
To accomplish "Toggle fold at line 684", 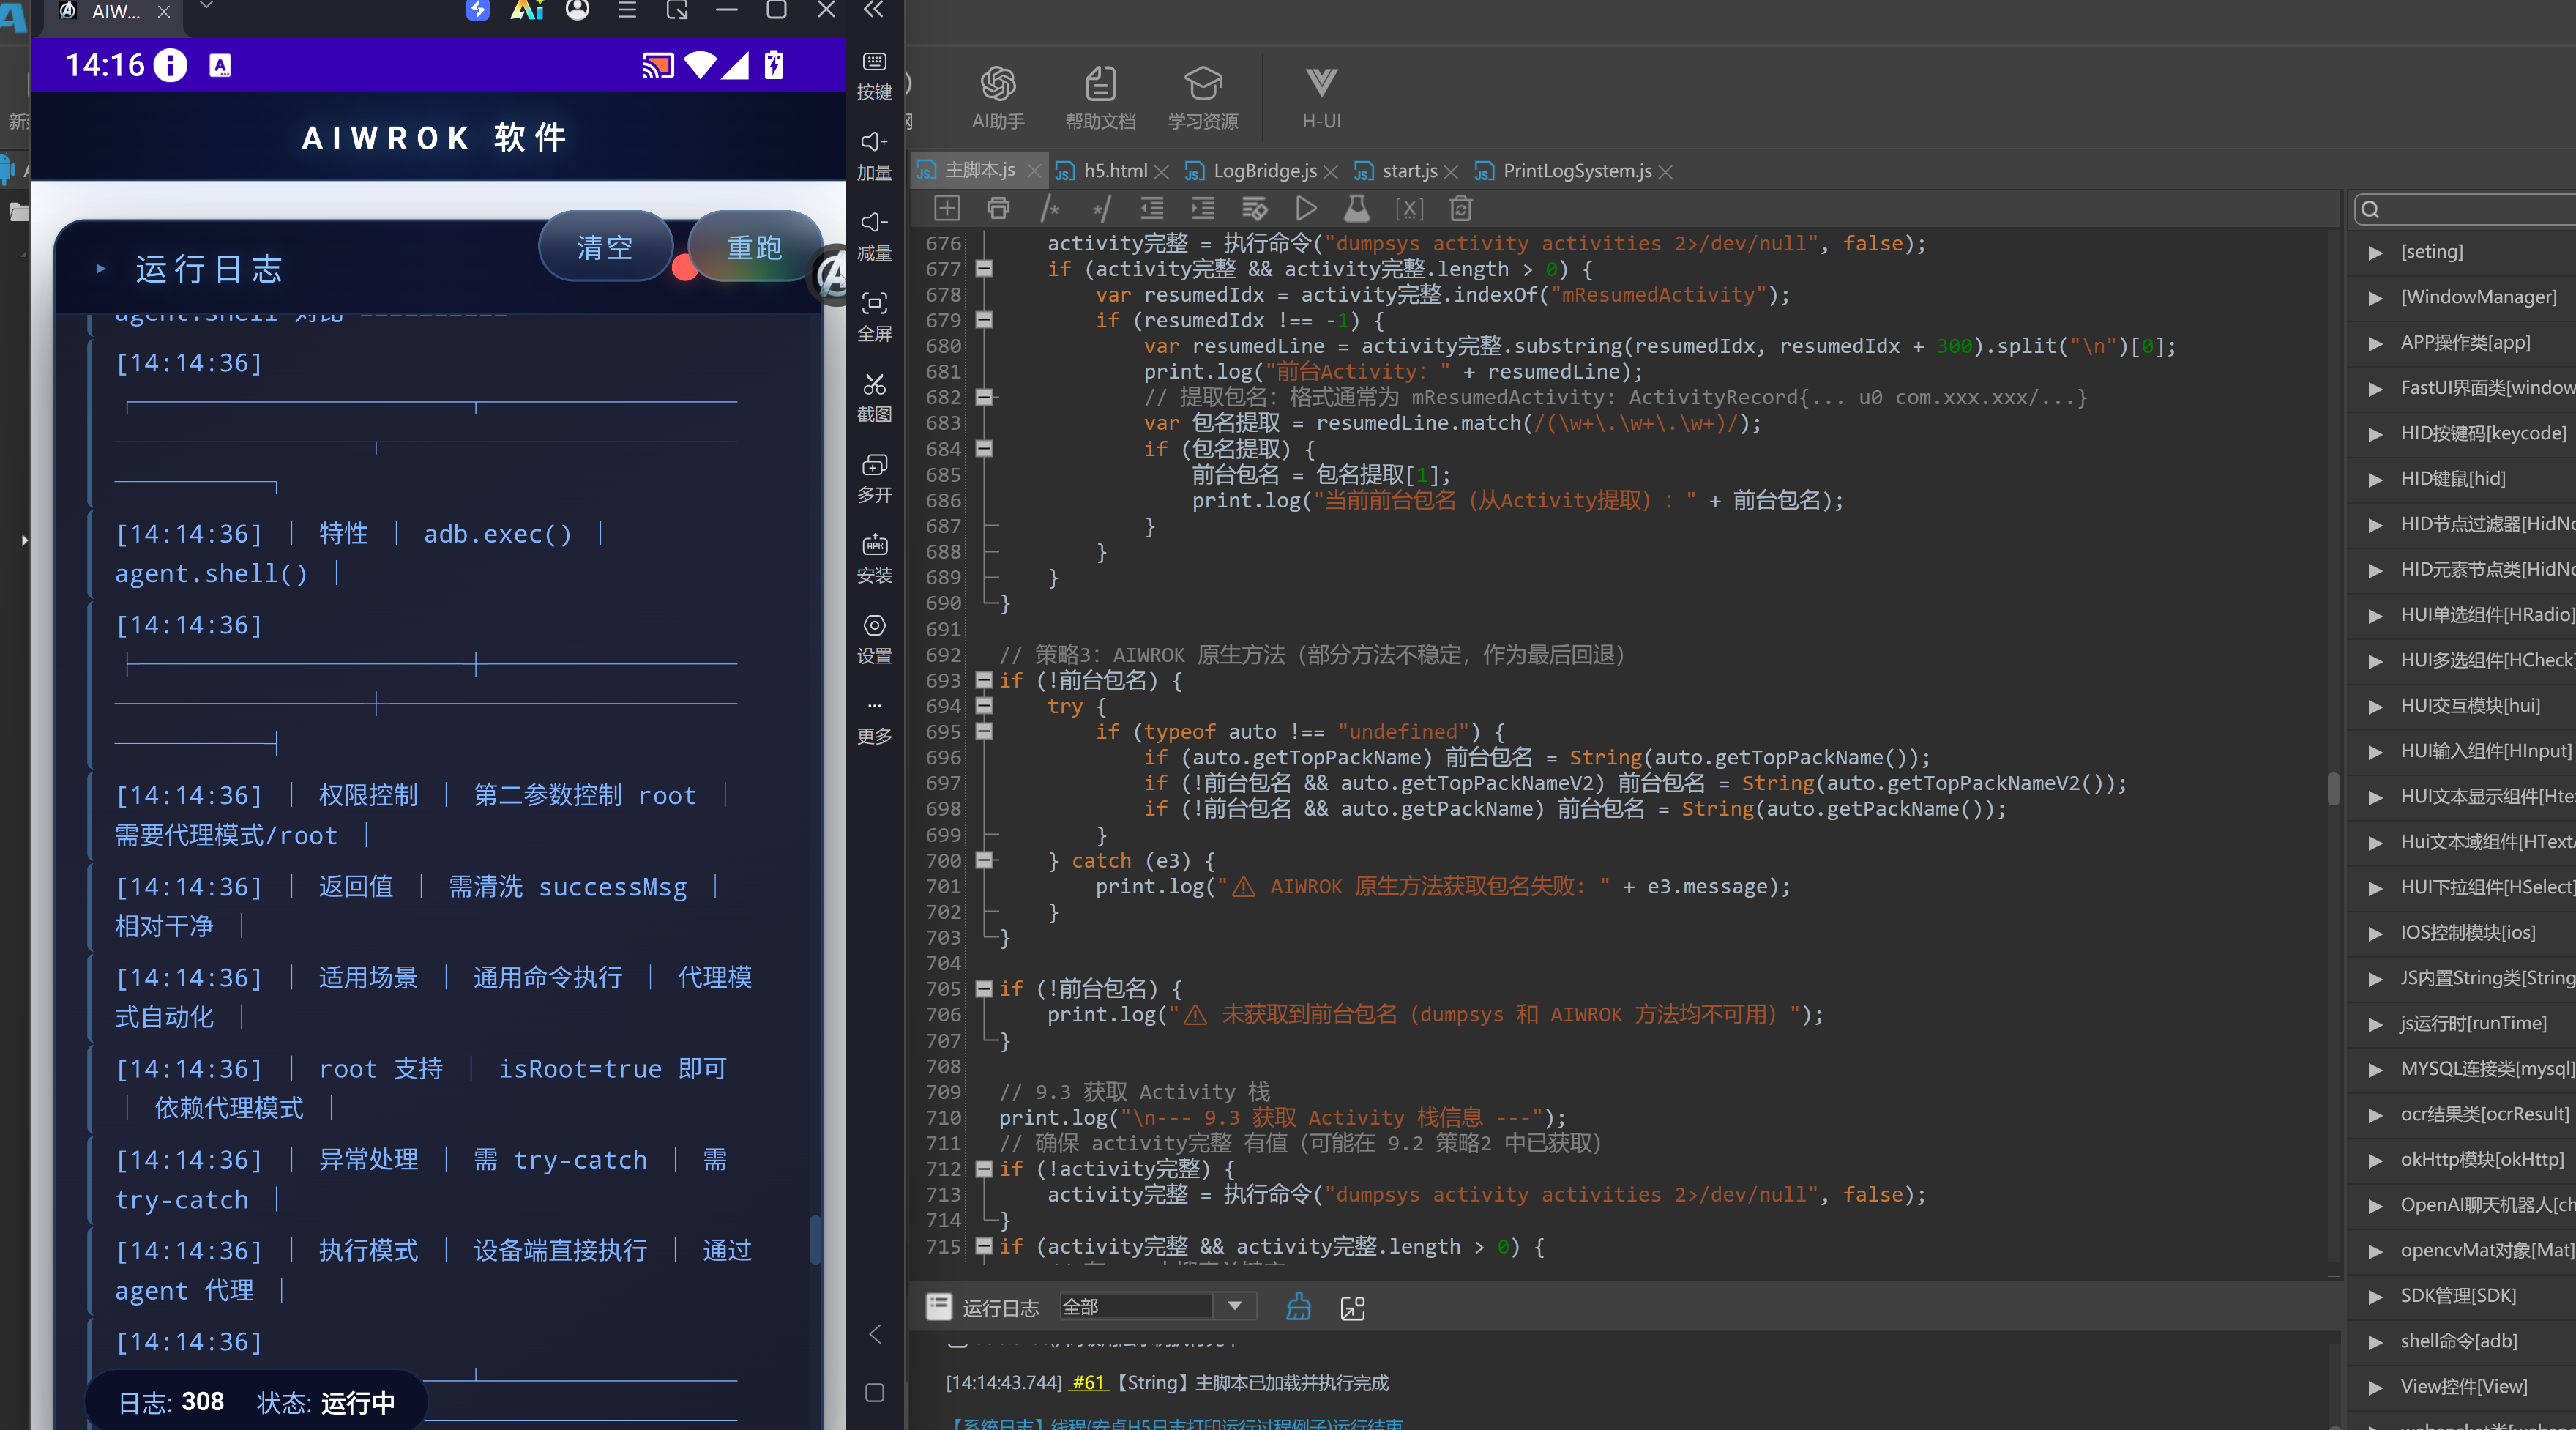I will pos(984,449).
